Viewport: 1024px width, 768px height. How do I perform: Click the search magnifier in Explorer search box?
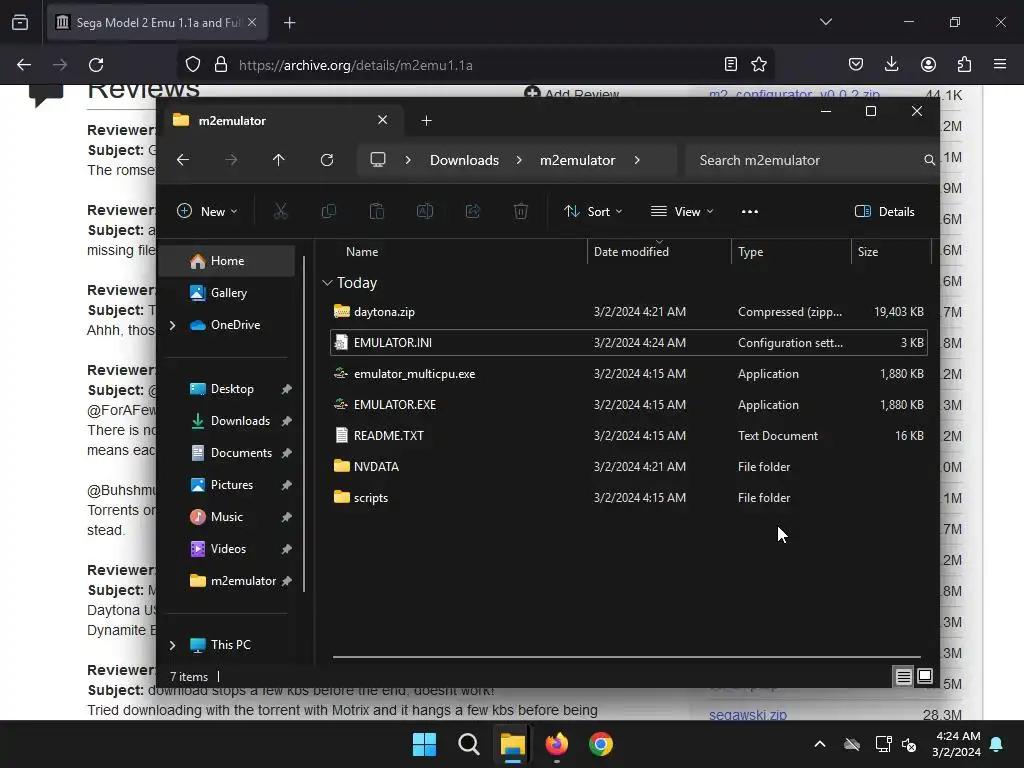tap(929, 160)
